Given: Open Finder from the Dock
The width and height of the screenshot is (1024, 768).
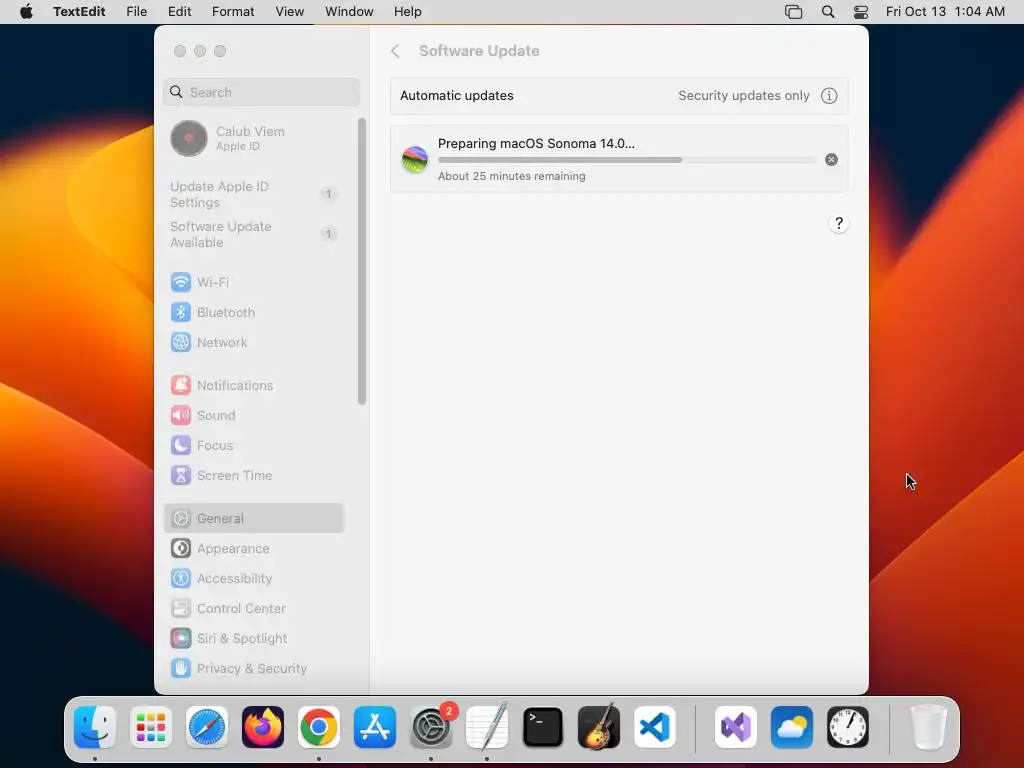Looking at the screenshot, I should coord(95,727).
